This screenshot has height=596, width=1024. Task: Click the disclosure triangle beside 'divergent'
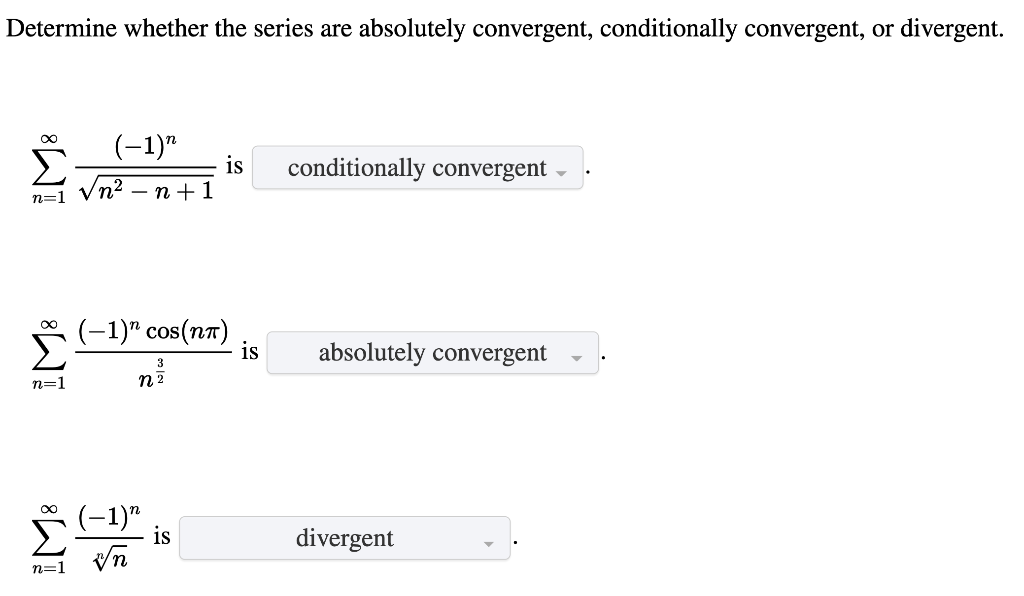[487, 543]
